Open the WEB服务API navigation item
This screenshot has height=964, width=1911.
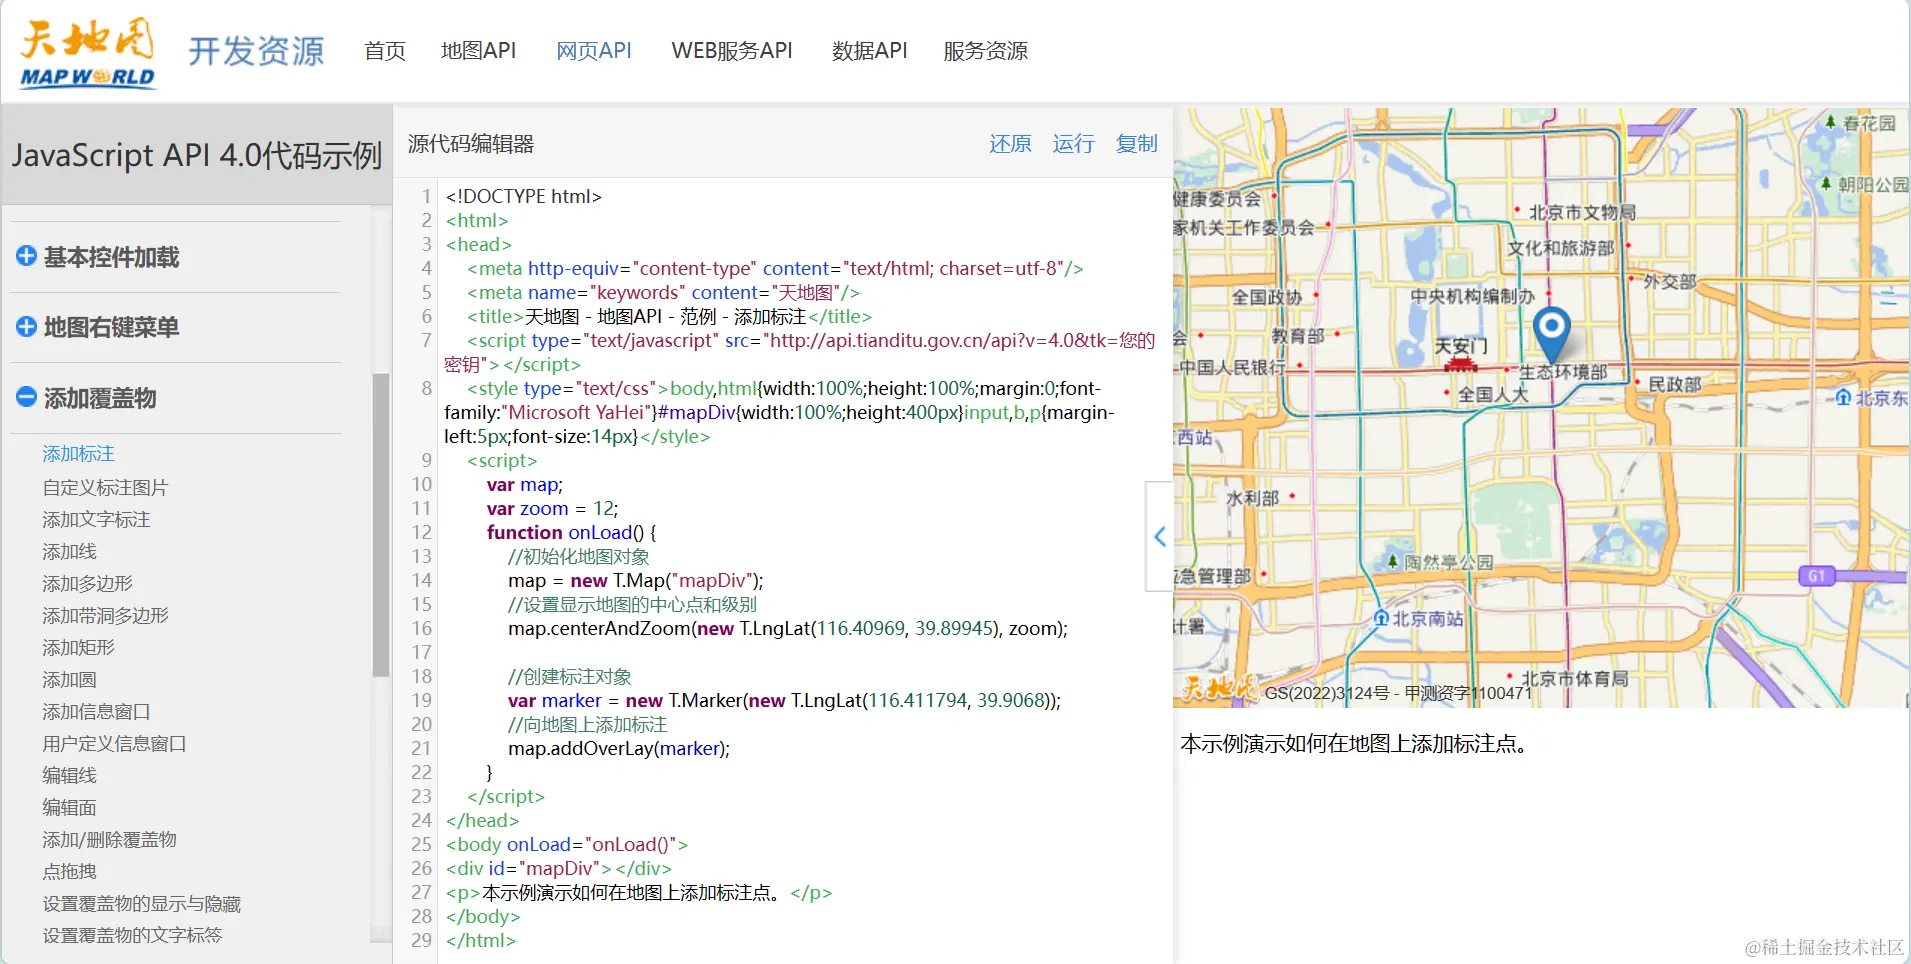pyautogui.click(x=732, y=51)
